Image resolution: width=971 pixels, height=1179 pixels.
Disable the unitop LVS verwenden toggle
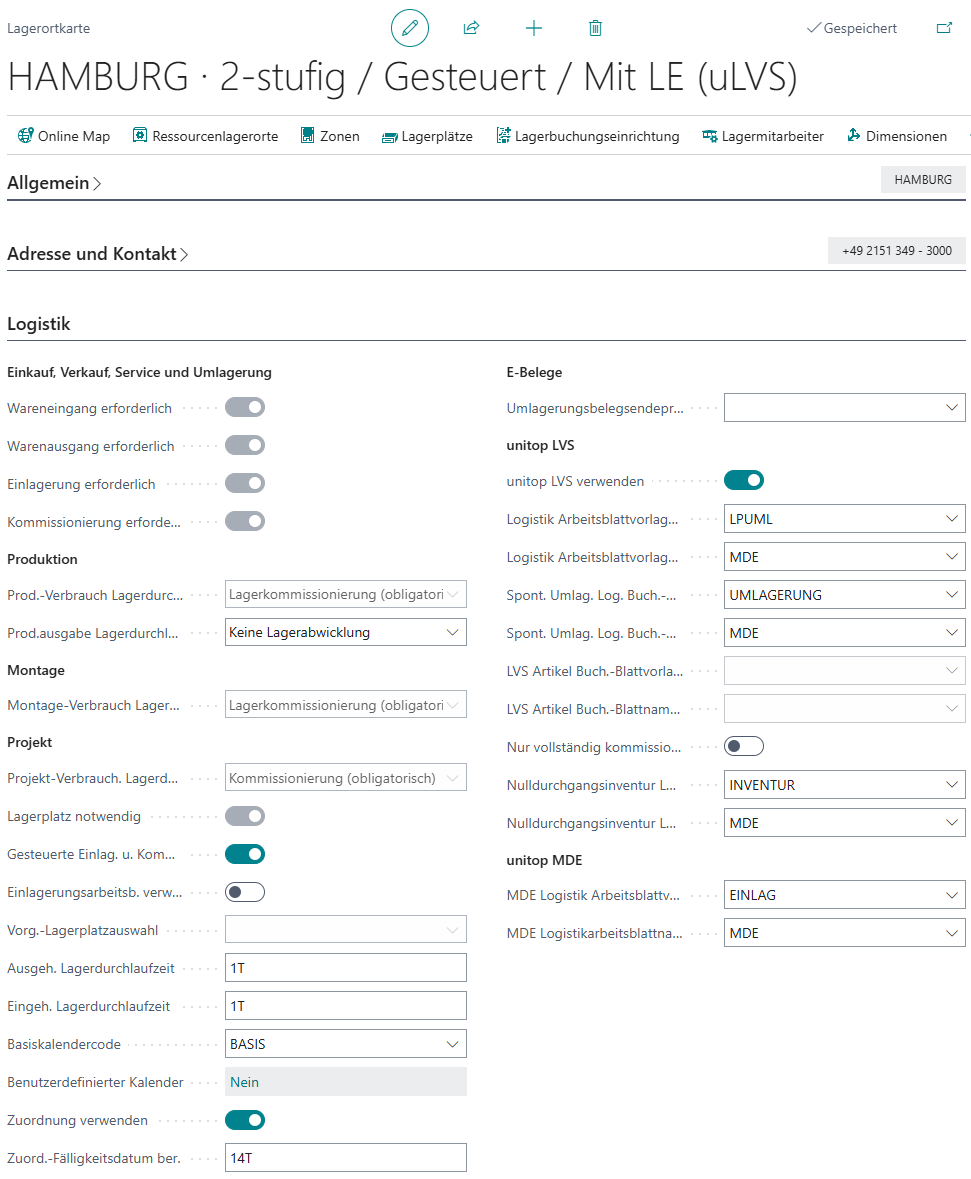(743, 481)
